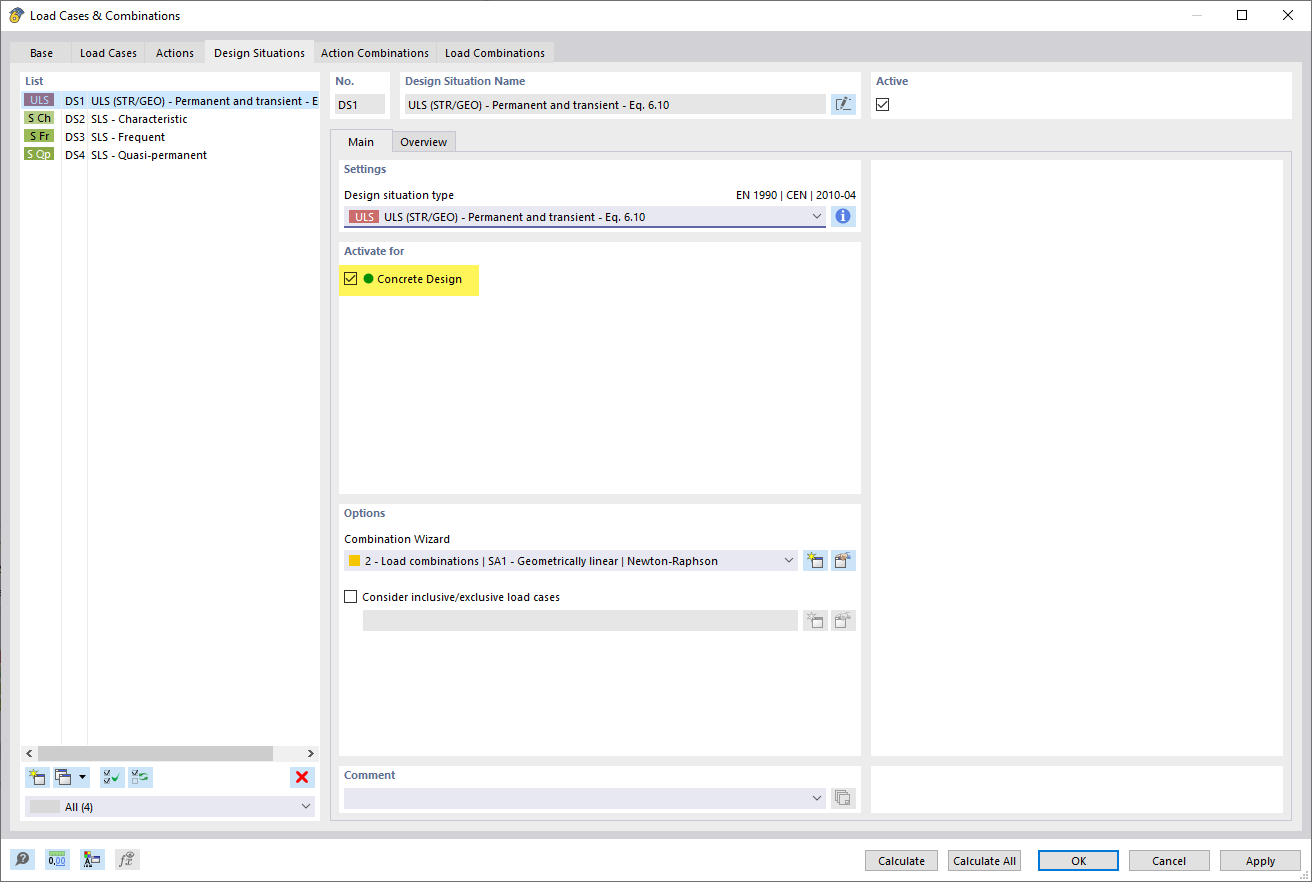1312x882 pixels.
Task: Open the formula fx icon
Action: (127, 859)
